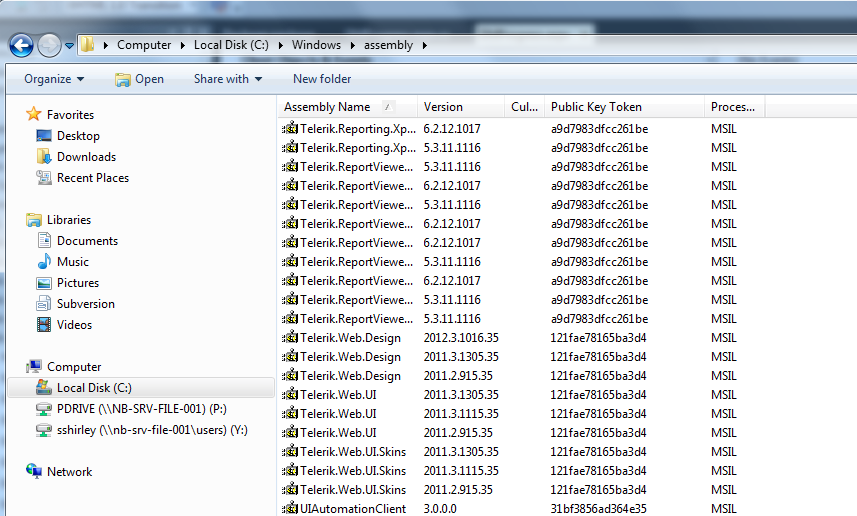Select Windows in the address breadcrumb
This screenshot has width=857, height=516.
point(316,45)
